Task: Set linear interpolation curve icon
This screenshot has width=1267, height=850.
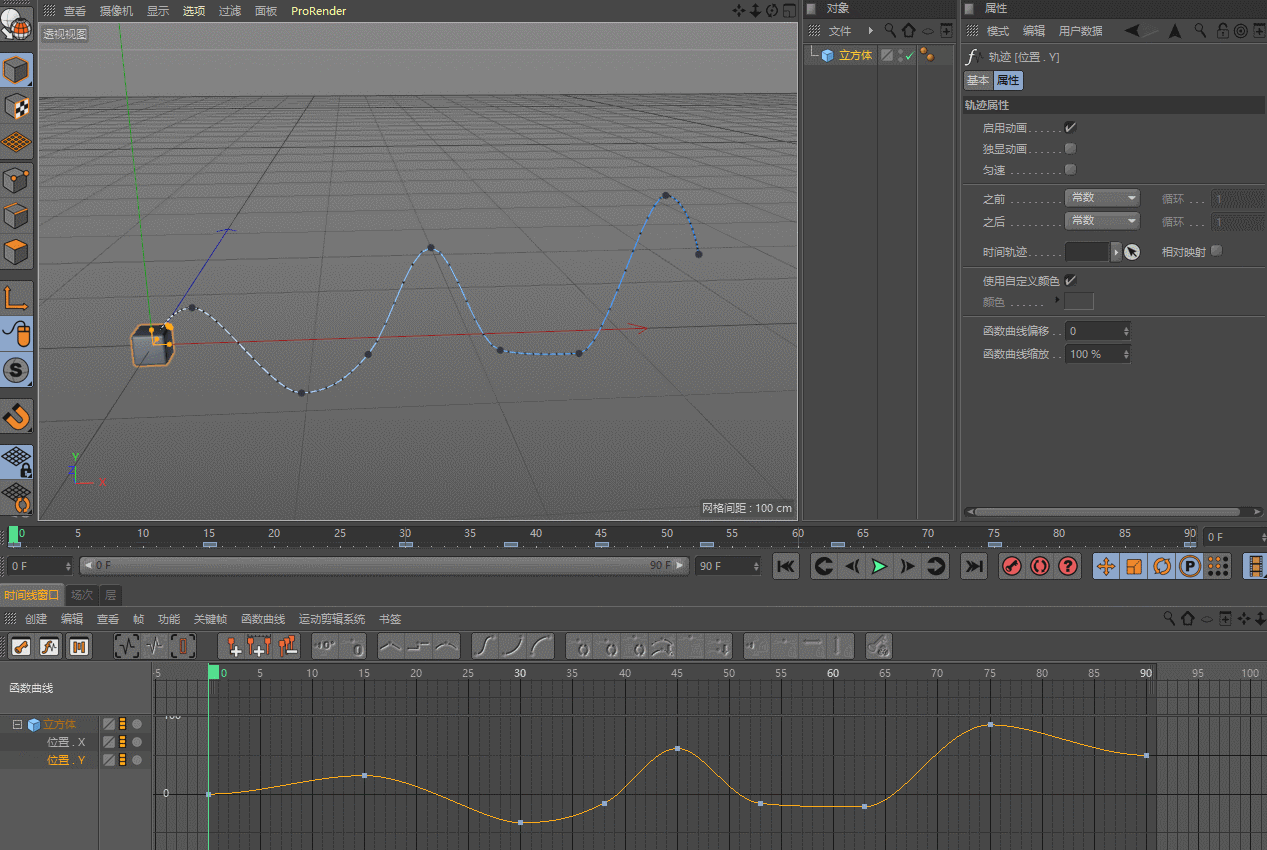Action: pyautogui.click(x=391, y=647)
